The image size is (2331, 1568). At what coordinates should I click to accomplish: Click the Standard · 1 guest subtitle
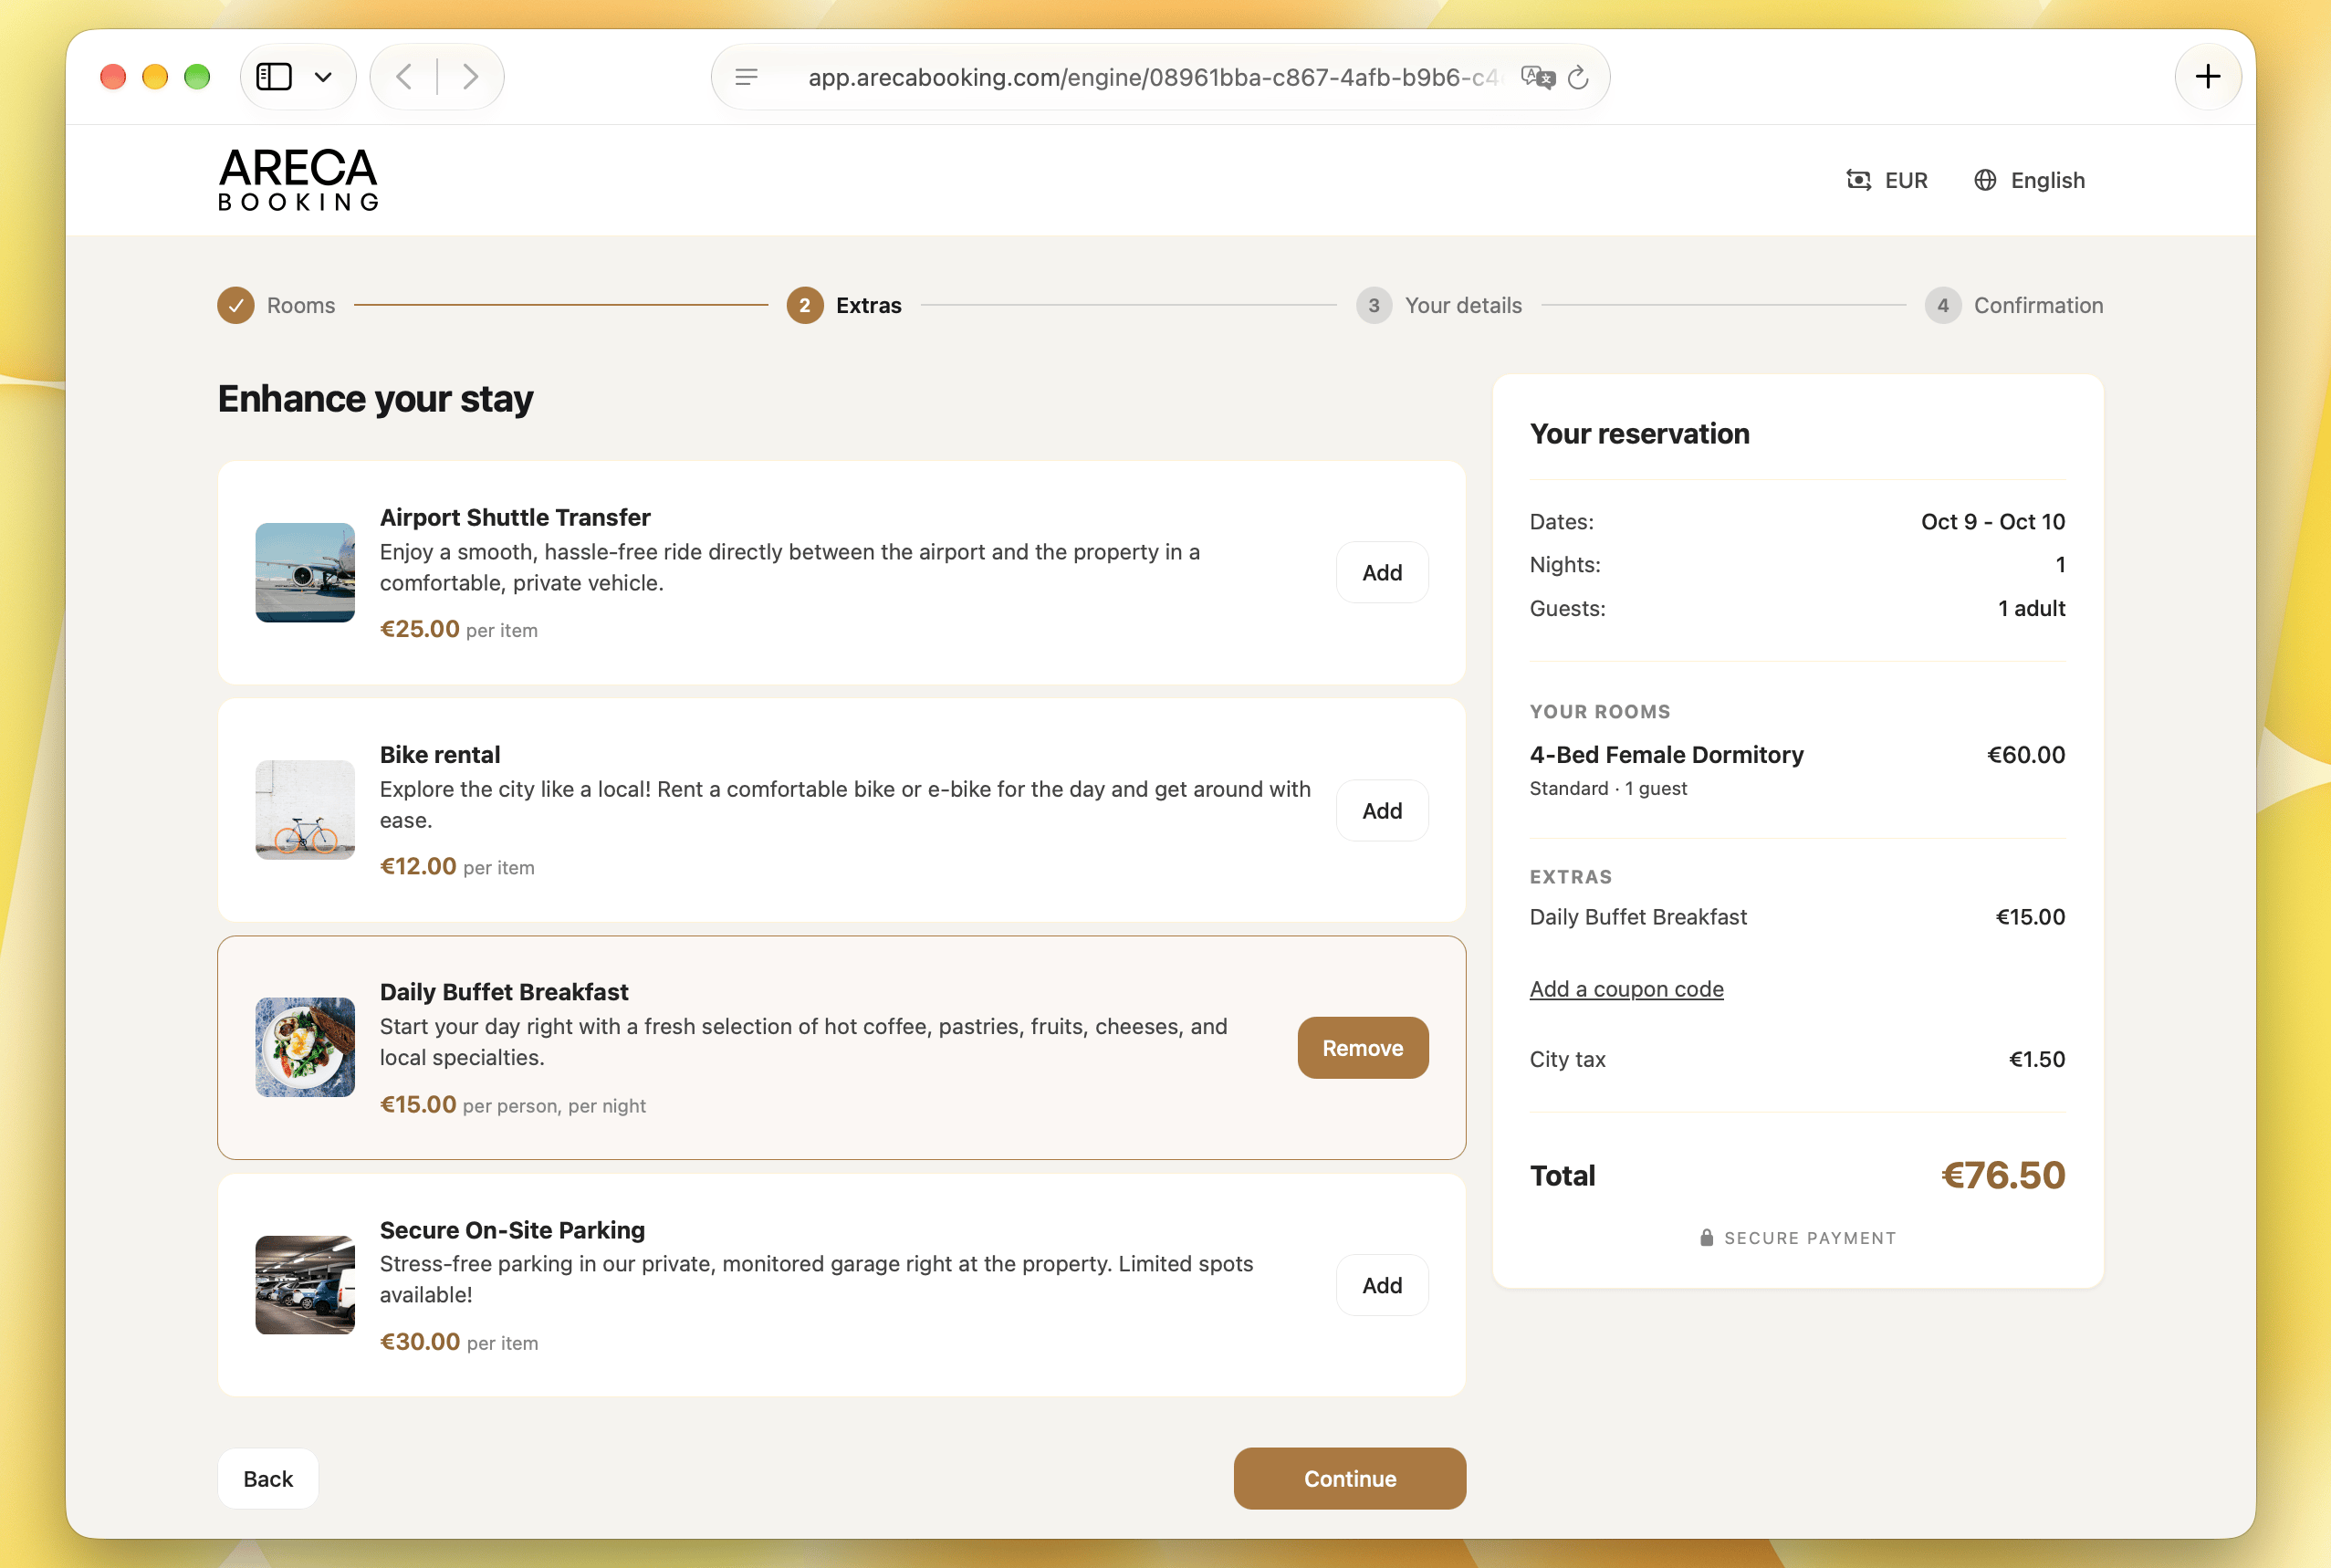point(1608,789)
